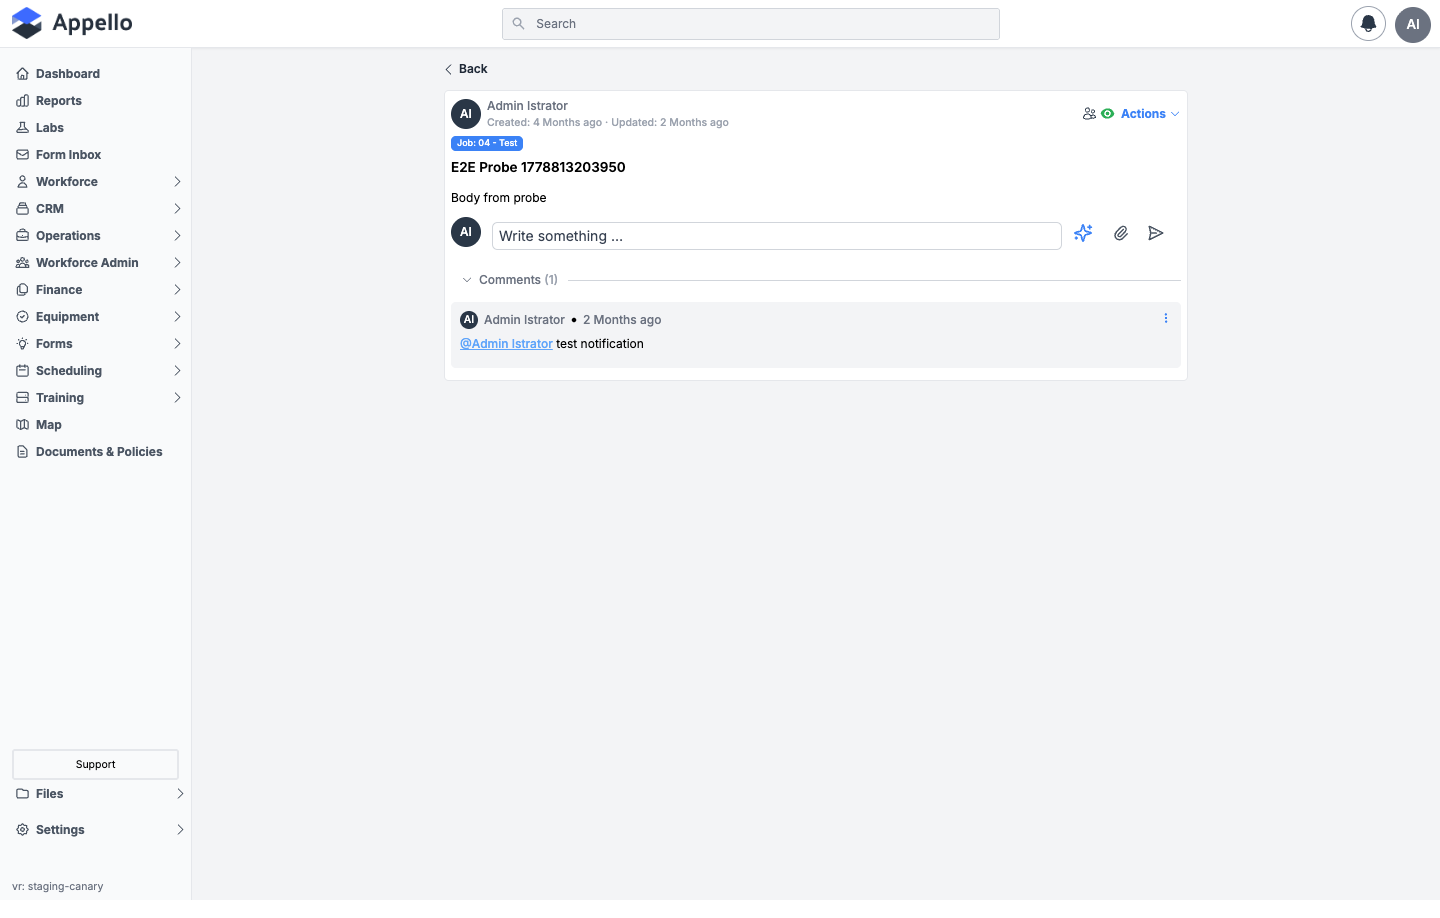
Task: Click the Settings gear icon
Action: pos(22,830)
